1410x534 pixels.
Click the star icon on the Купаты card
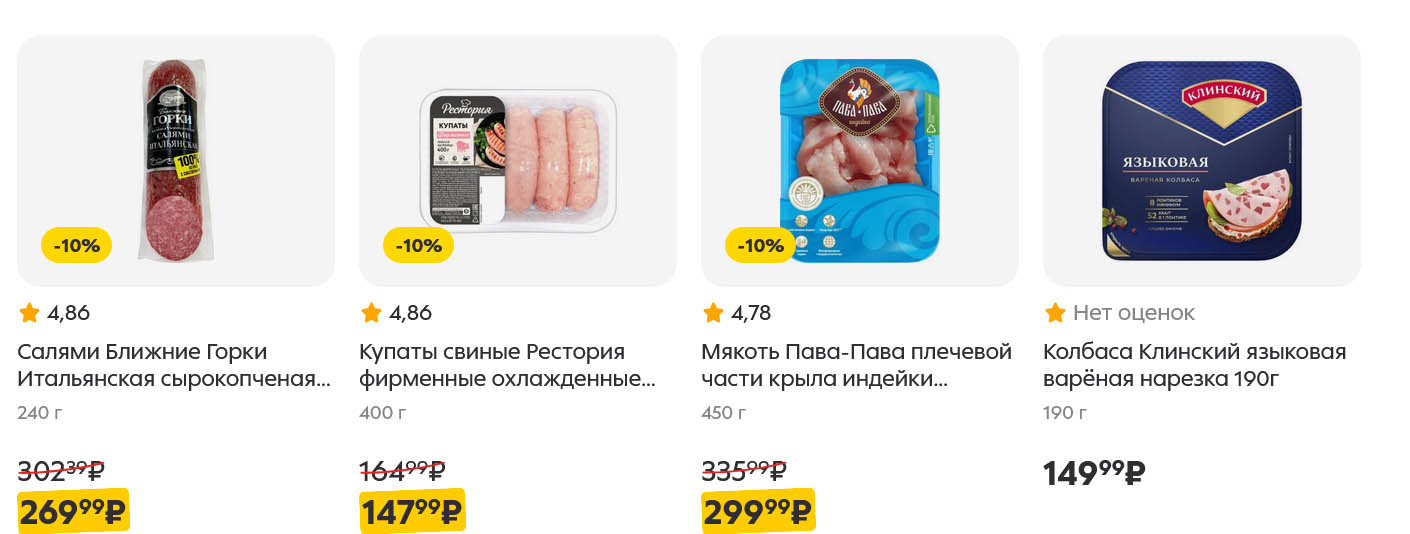[x=371, y=313]
